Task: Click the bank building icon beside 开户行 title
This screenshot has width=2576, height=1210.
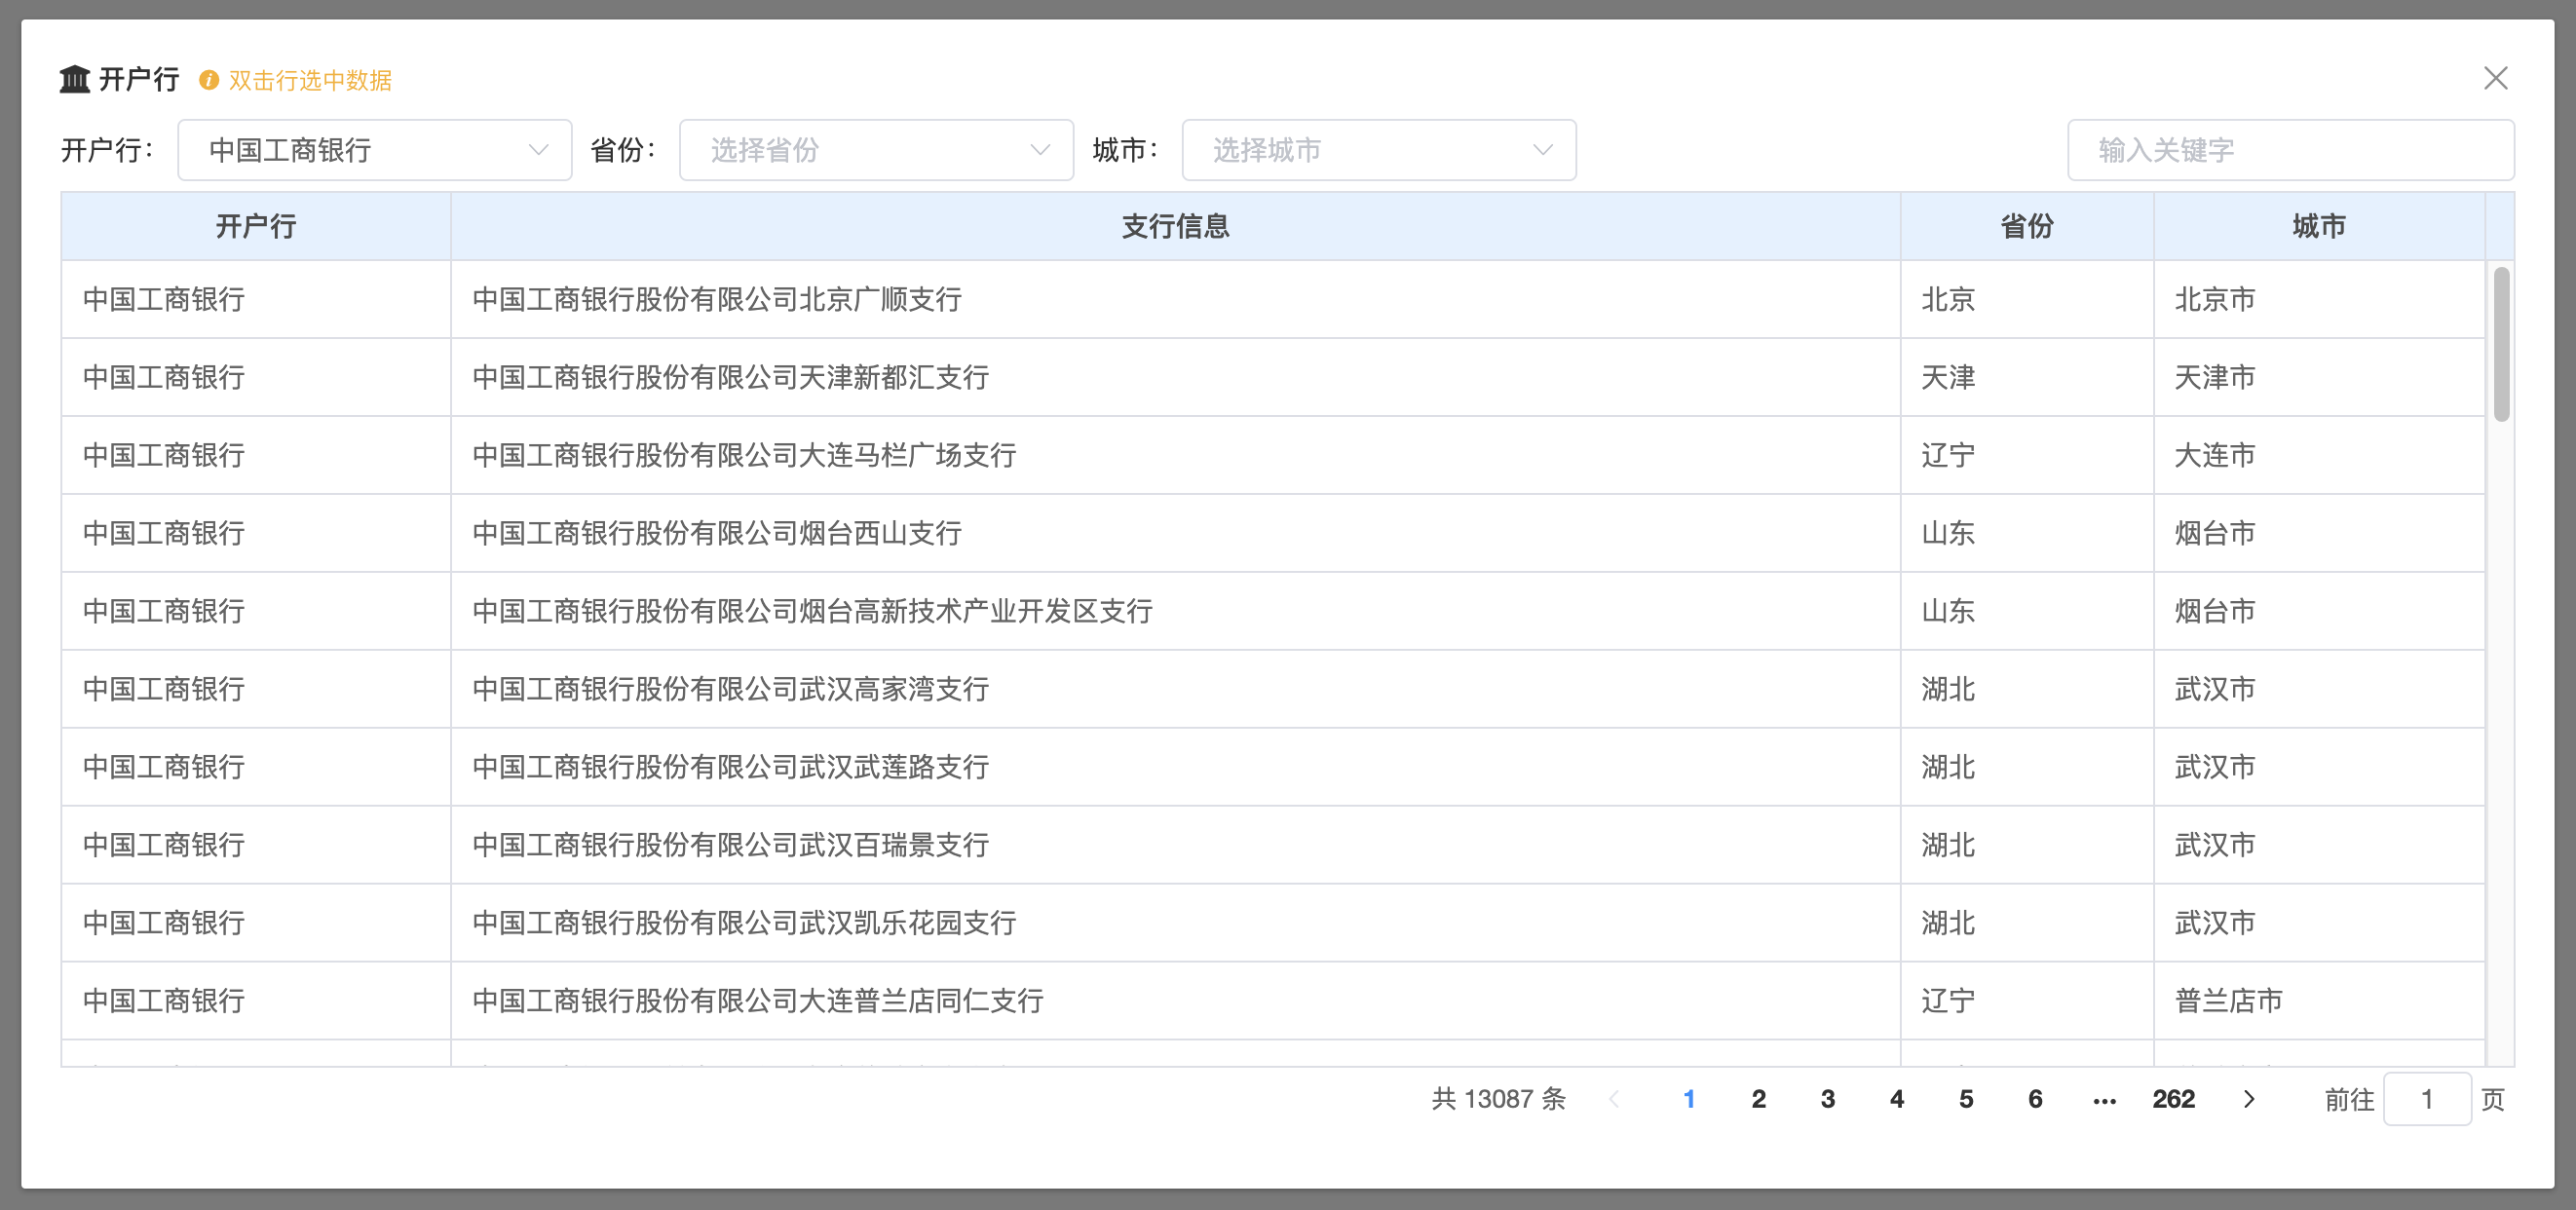Action: click(75, 79)
